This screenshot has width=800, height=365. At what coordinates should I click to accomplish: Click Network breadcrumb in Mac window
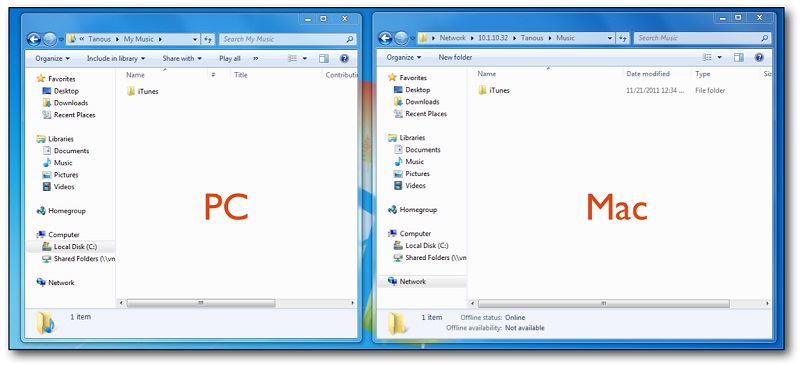(x=453, y=38)
